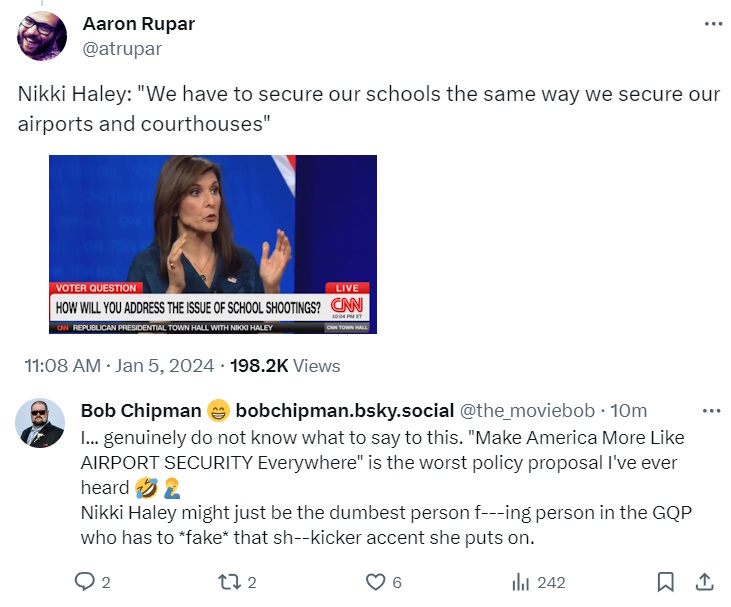
Task: Play the Nikki Haley CNN town hall video
Action: [x=213, y=244]
